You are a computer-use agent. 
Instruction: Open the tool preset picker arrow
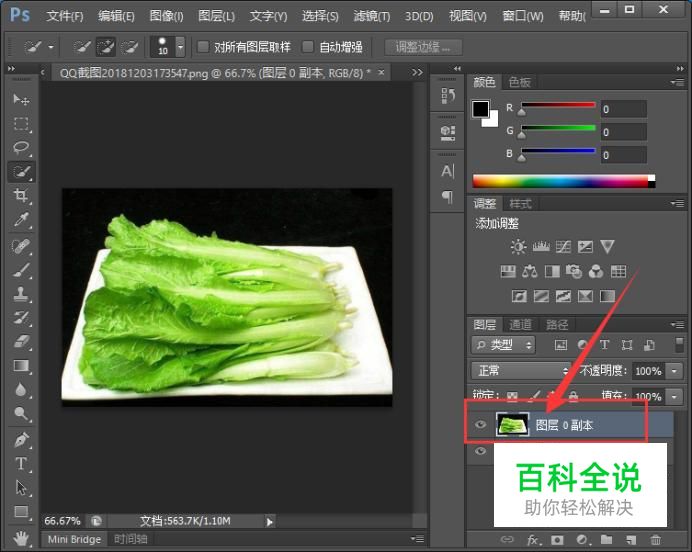click(x=51, y=46)
